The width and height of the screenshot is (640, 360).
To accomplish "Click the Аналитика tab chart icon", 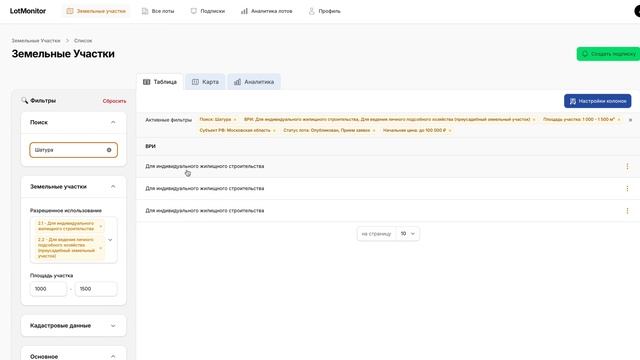I will [237, 82].
